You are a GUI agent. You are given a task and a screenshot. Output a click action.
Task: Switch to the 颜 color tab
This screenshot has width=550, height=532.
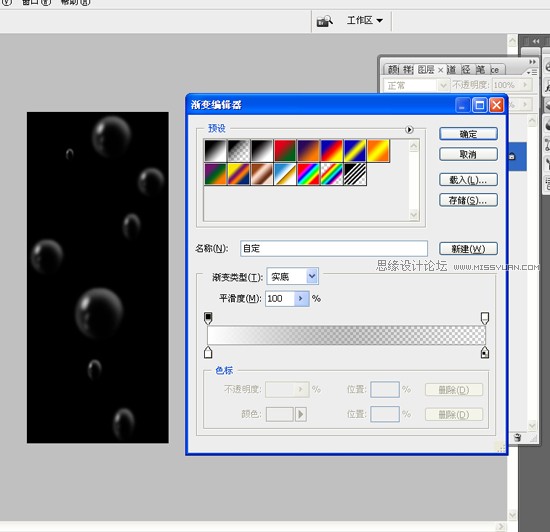(x=393, y=69)
